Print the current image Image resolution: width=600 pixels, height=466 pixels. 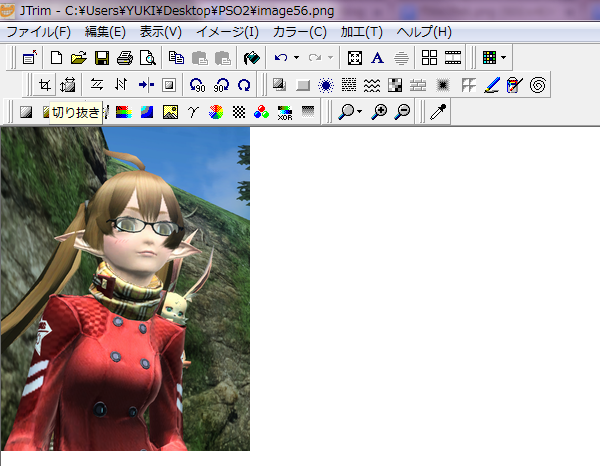125,58
